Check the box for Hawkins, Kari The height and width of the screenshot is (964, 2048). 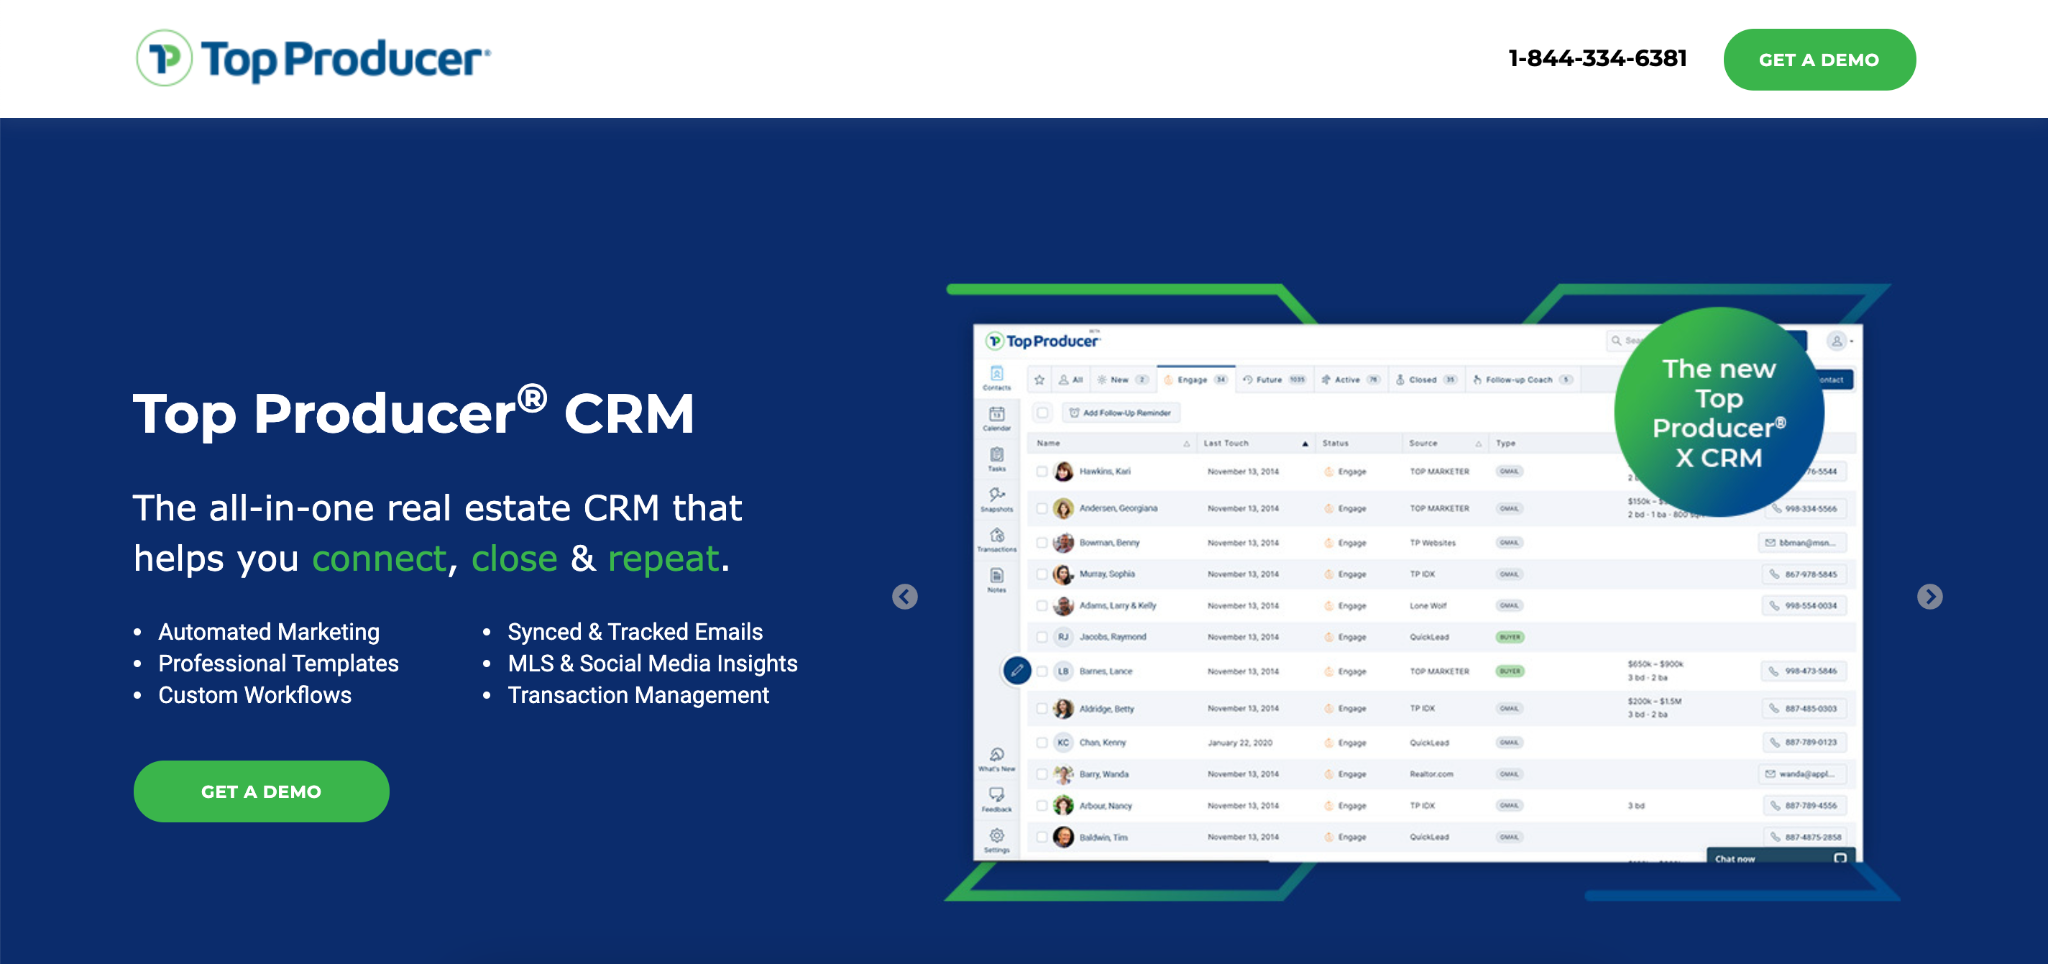(x=1042, y=471)
